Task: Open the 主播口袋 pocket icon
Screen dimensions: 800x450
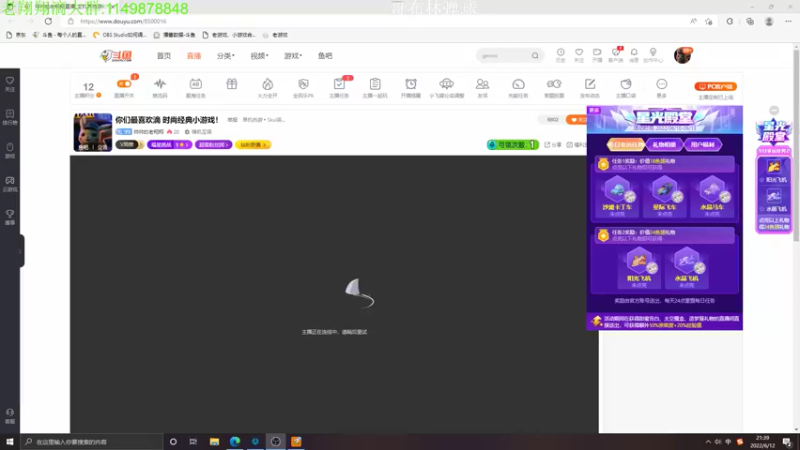Action: [x=626, y=87]
